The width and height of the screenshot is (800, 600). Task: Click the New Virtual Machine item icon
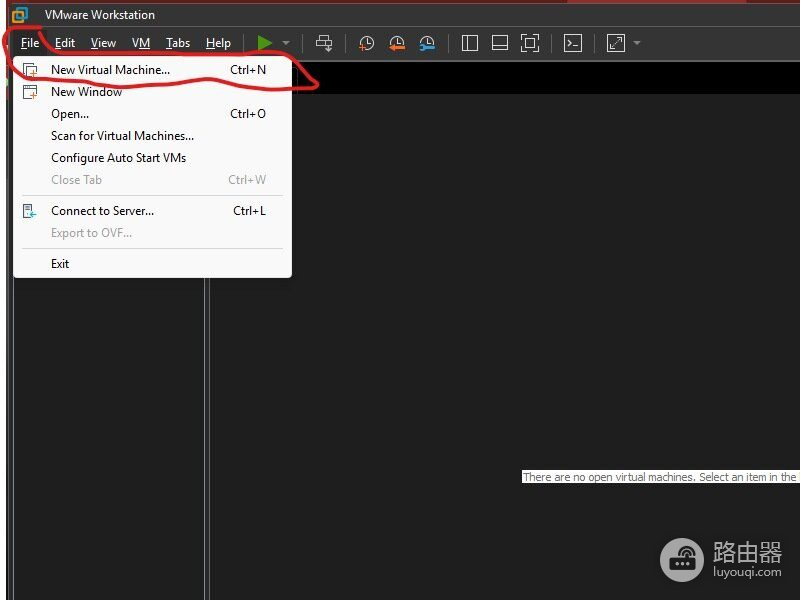pyautogui.click(x=30, y=70)
